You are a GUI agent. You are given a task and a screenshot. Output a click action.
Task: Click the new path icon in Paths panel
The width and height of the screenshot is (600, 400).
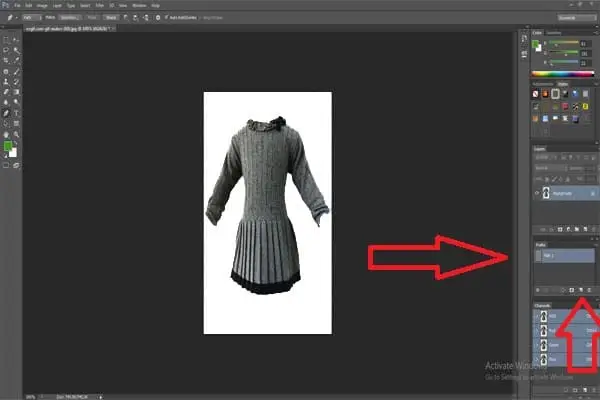tap(581, 290)
